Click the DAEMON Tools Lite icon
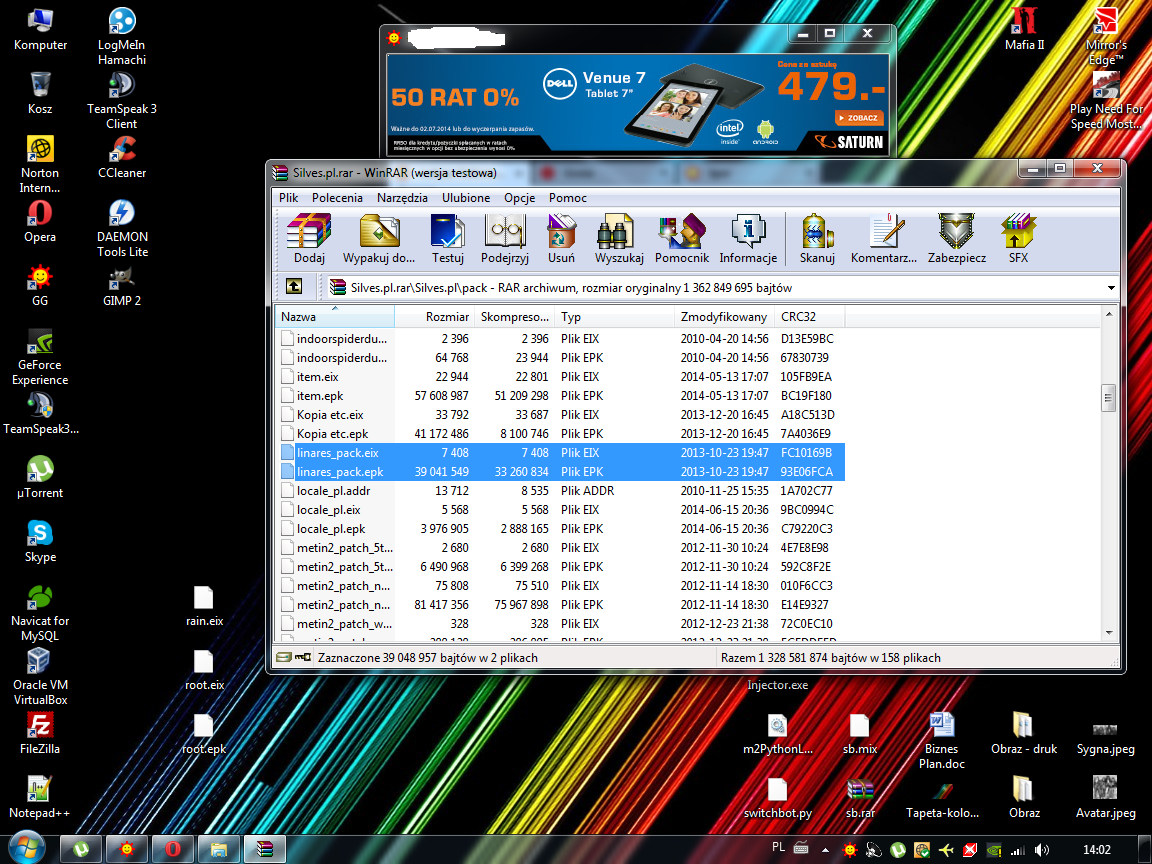 (x=122, y=228)
